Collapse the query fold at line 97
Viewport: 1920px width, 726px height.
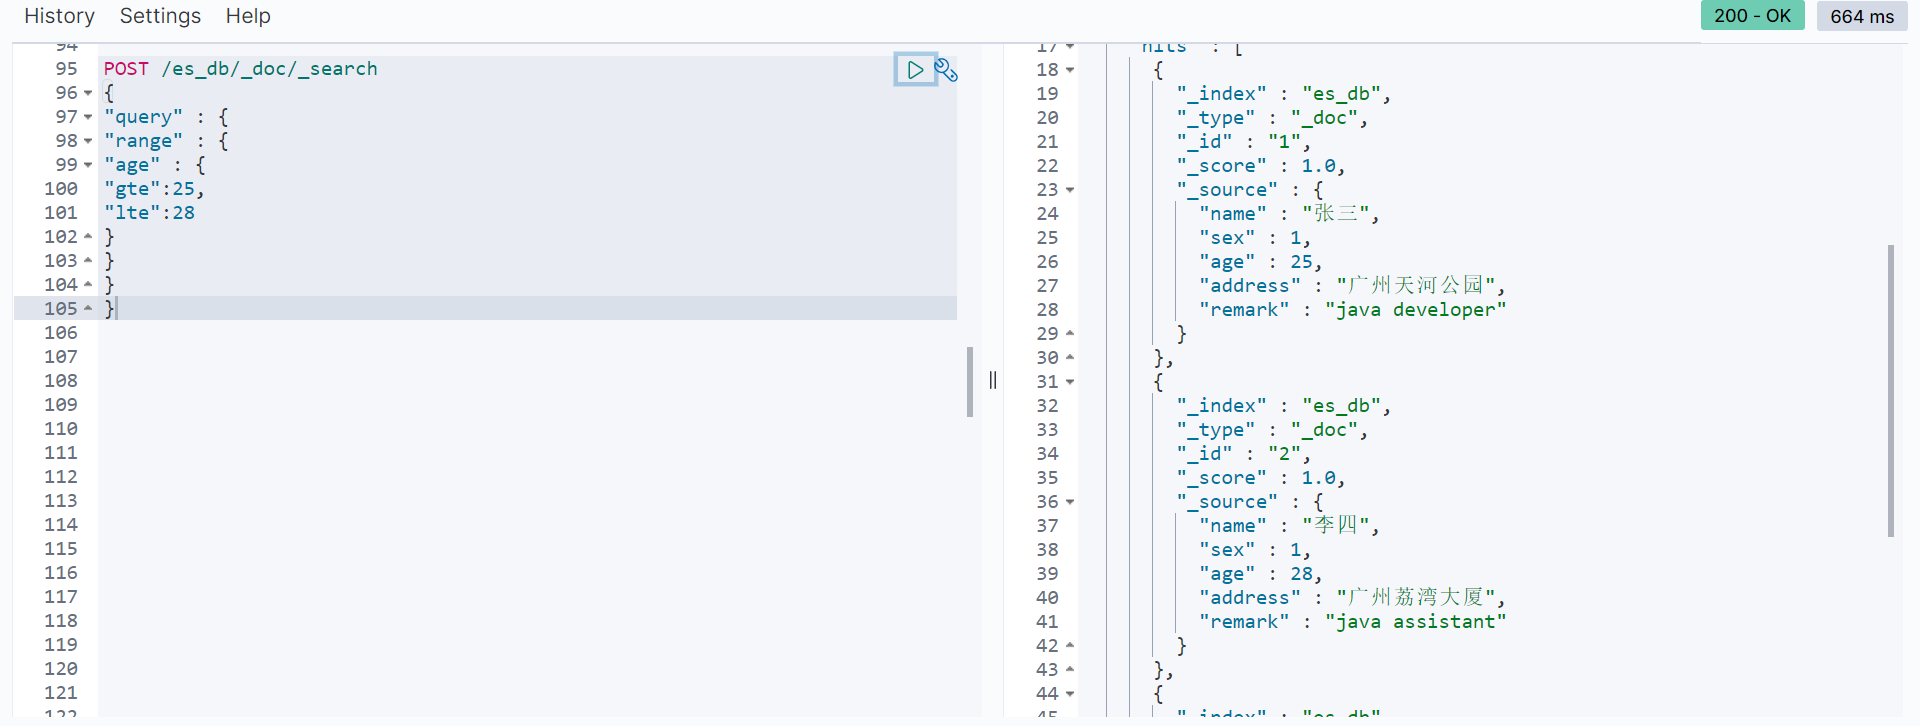point(88,117)
